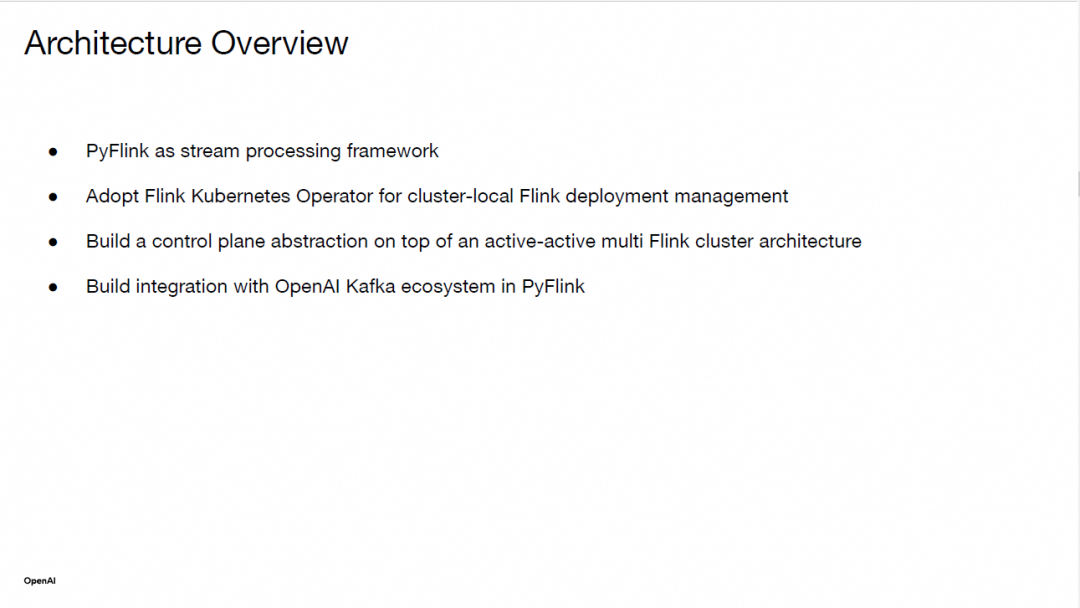1080x608 pixels.
Task: Click the phrase control plane abstraction
Action: (260, 242)
